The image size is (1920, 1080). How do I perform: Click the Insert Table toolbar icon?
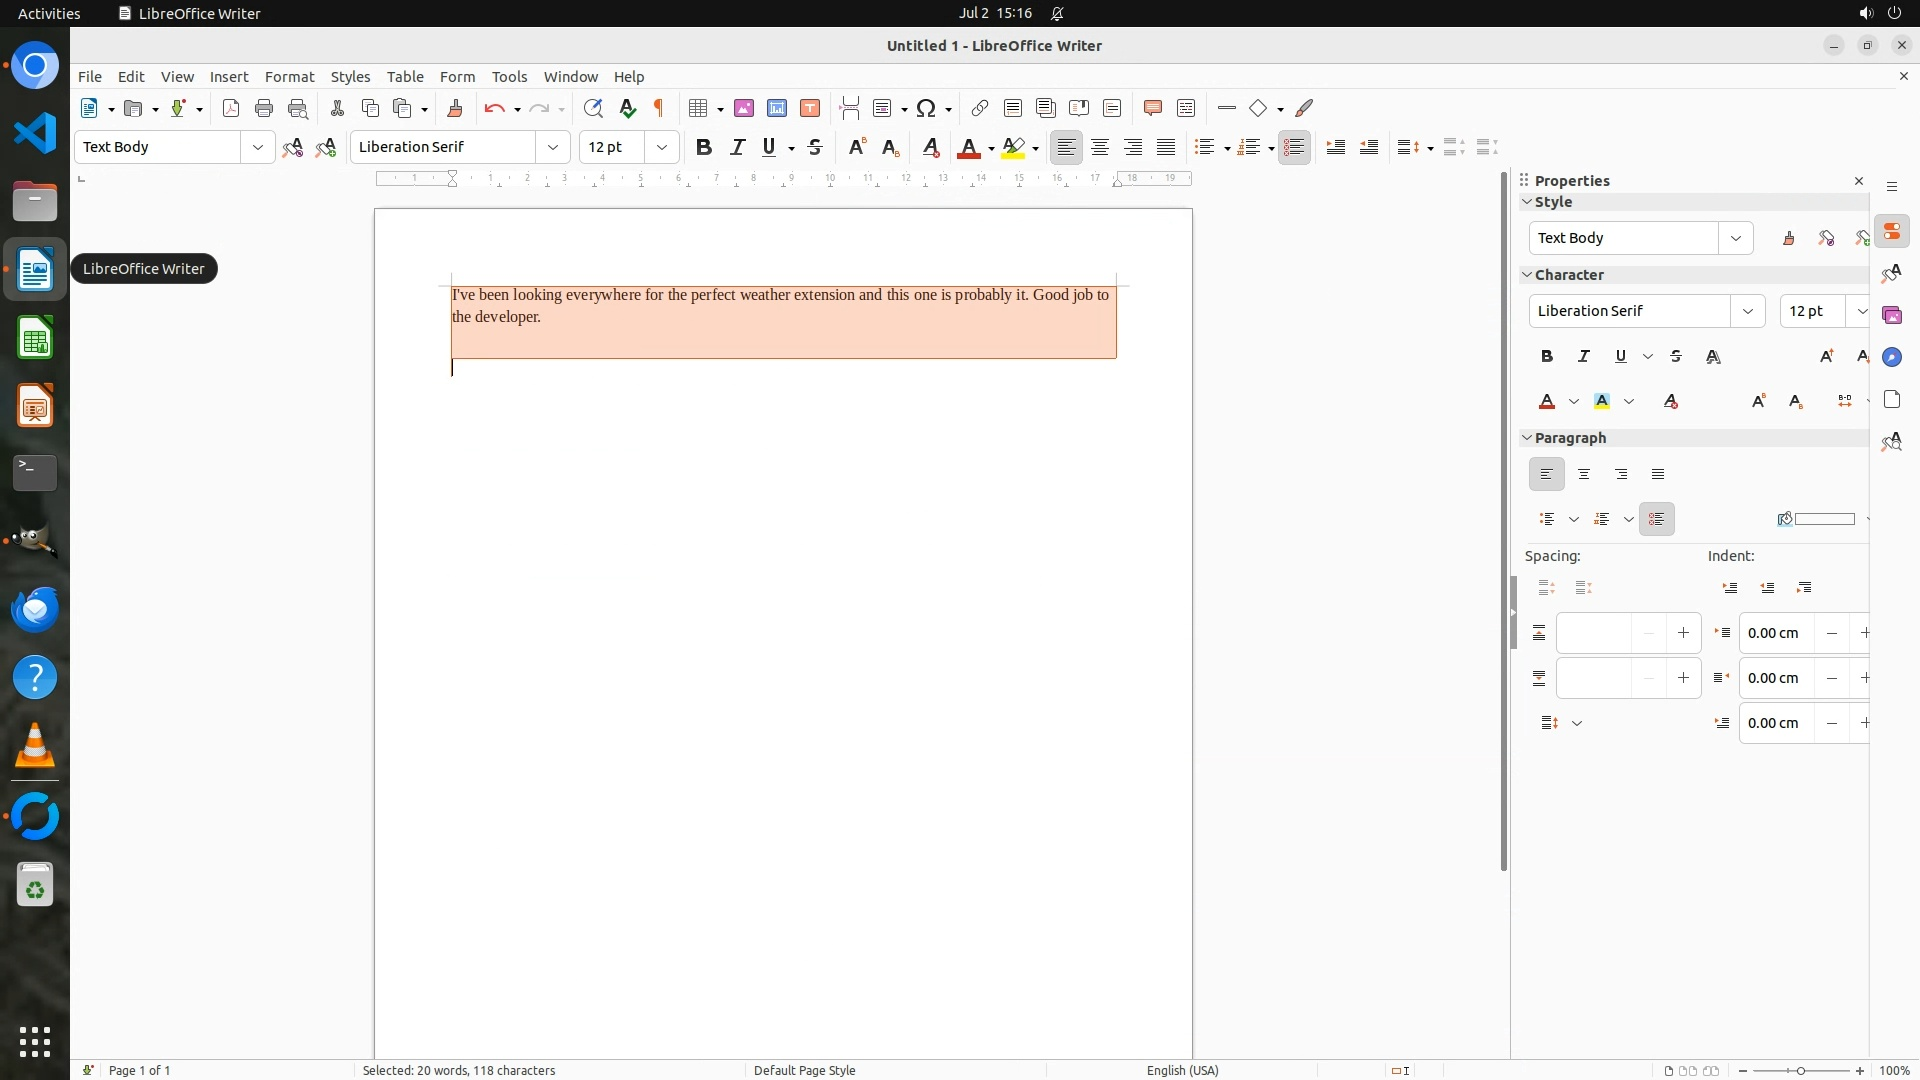point(698,108)
